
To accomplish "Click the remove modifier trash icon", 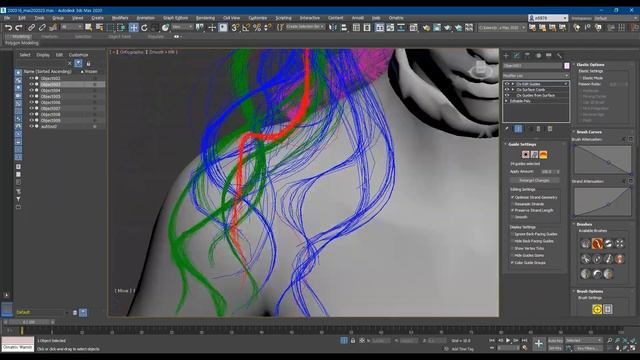I will point(538,129).
